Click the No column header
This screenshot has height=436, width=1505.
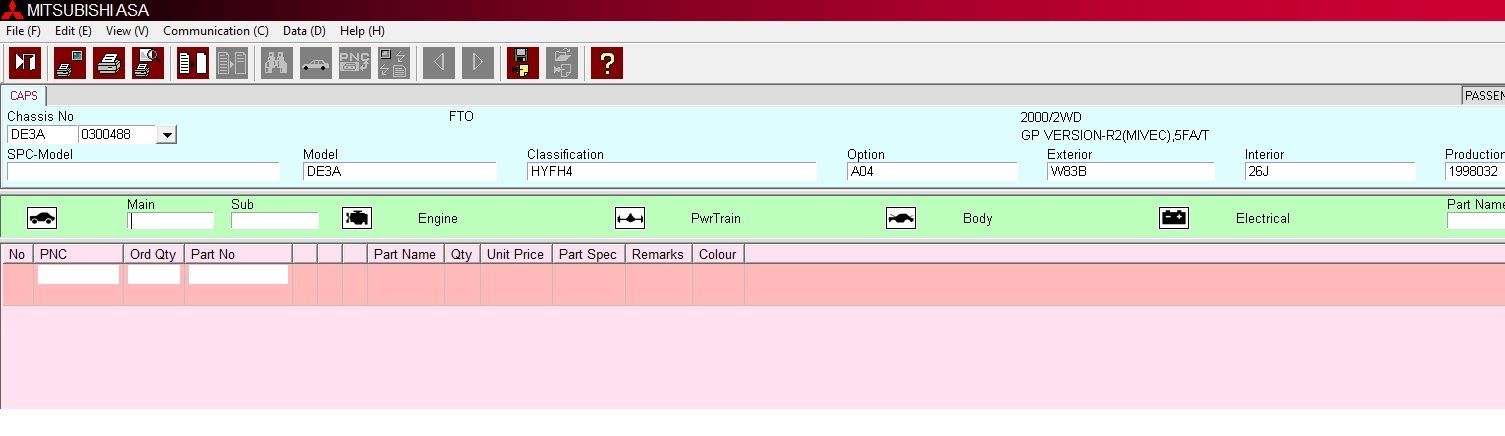tap(17, 254)
